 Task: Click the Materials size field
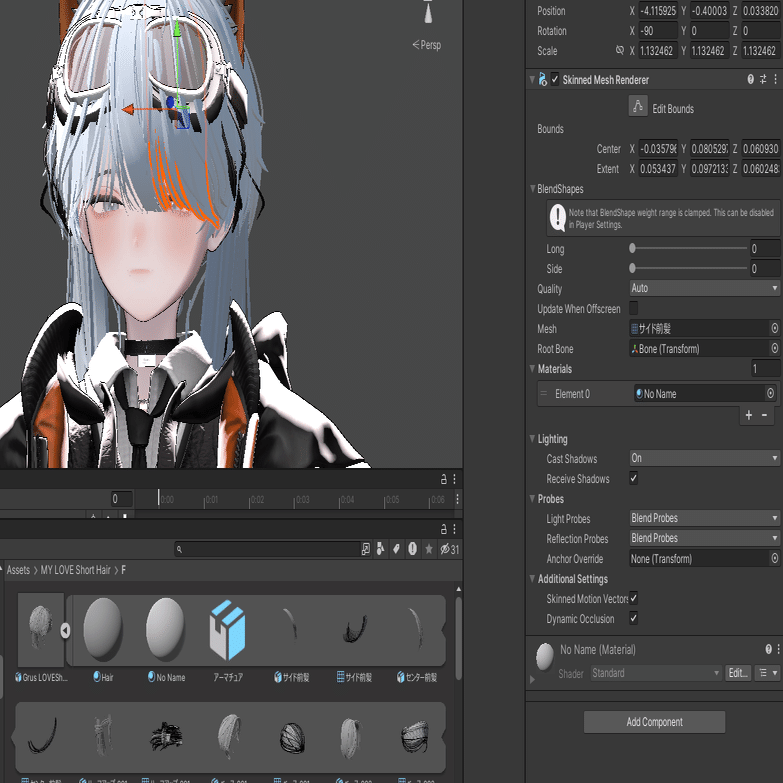(766, 369)
